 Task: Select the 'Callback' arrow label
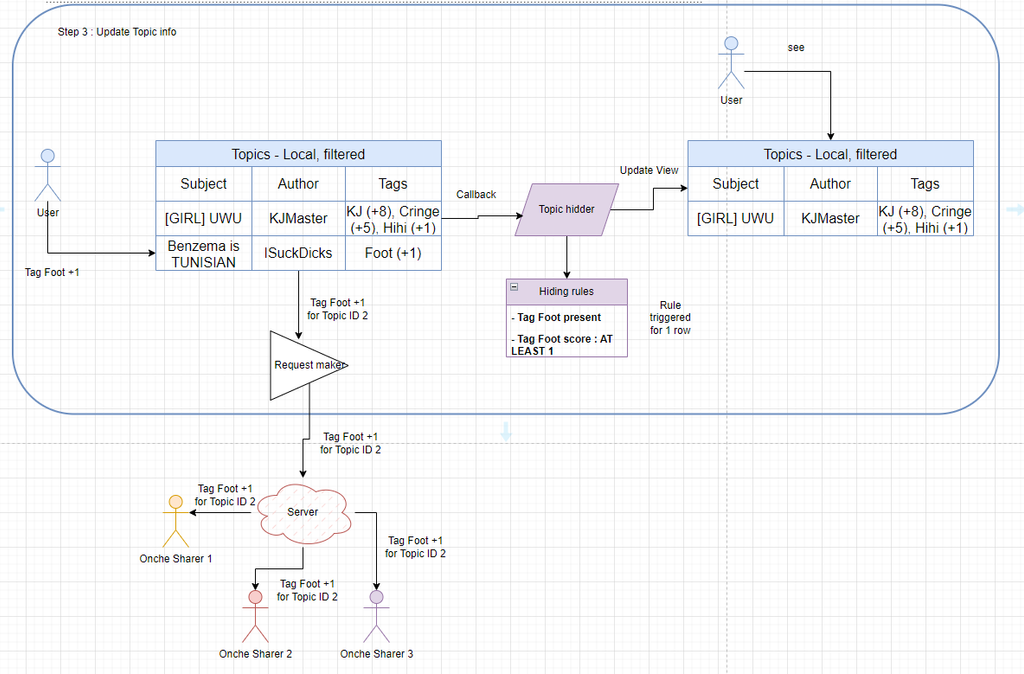tap(476, 194)
